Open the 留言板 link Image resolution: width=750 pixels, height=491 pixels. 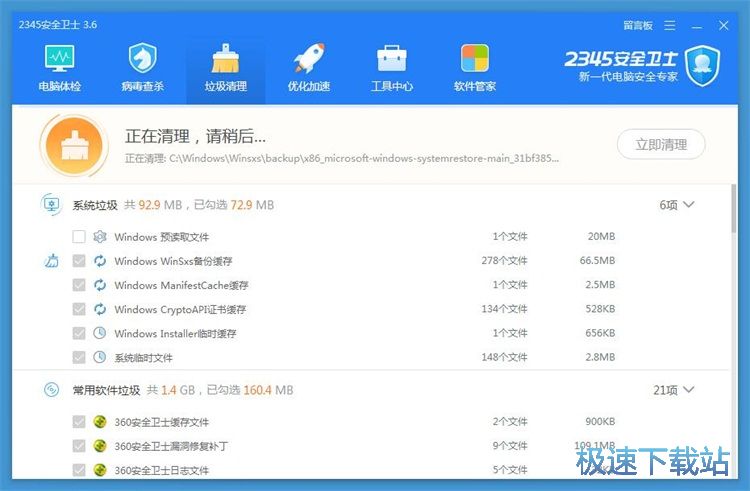638,25
